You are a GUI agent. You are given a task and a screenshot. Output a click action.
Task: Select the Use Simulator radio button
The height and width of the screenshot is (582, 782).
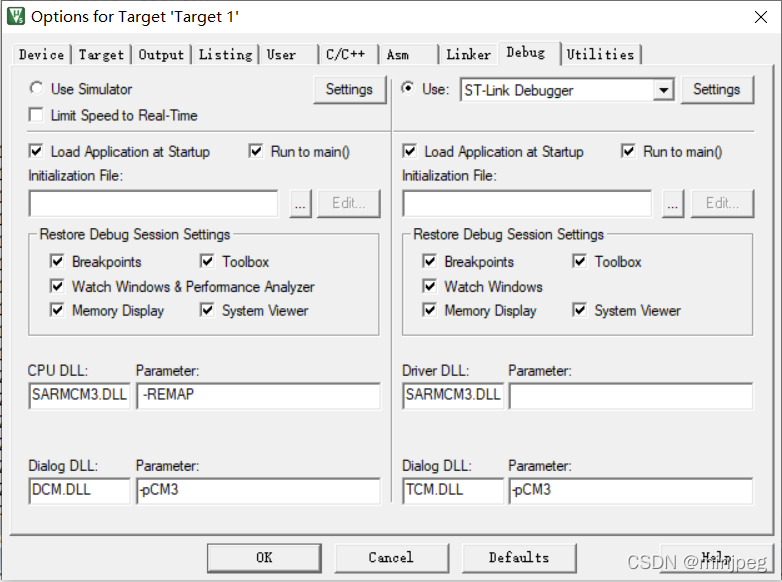[36, 89]
